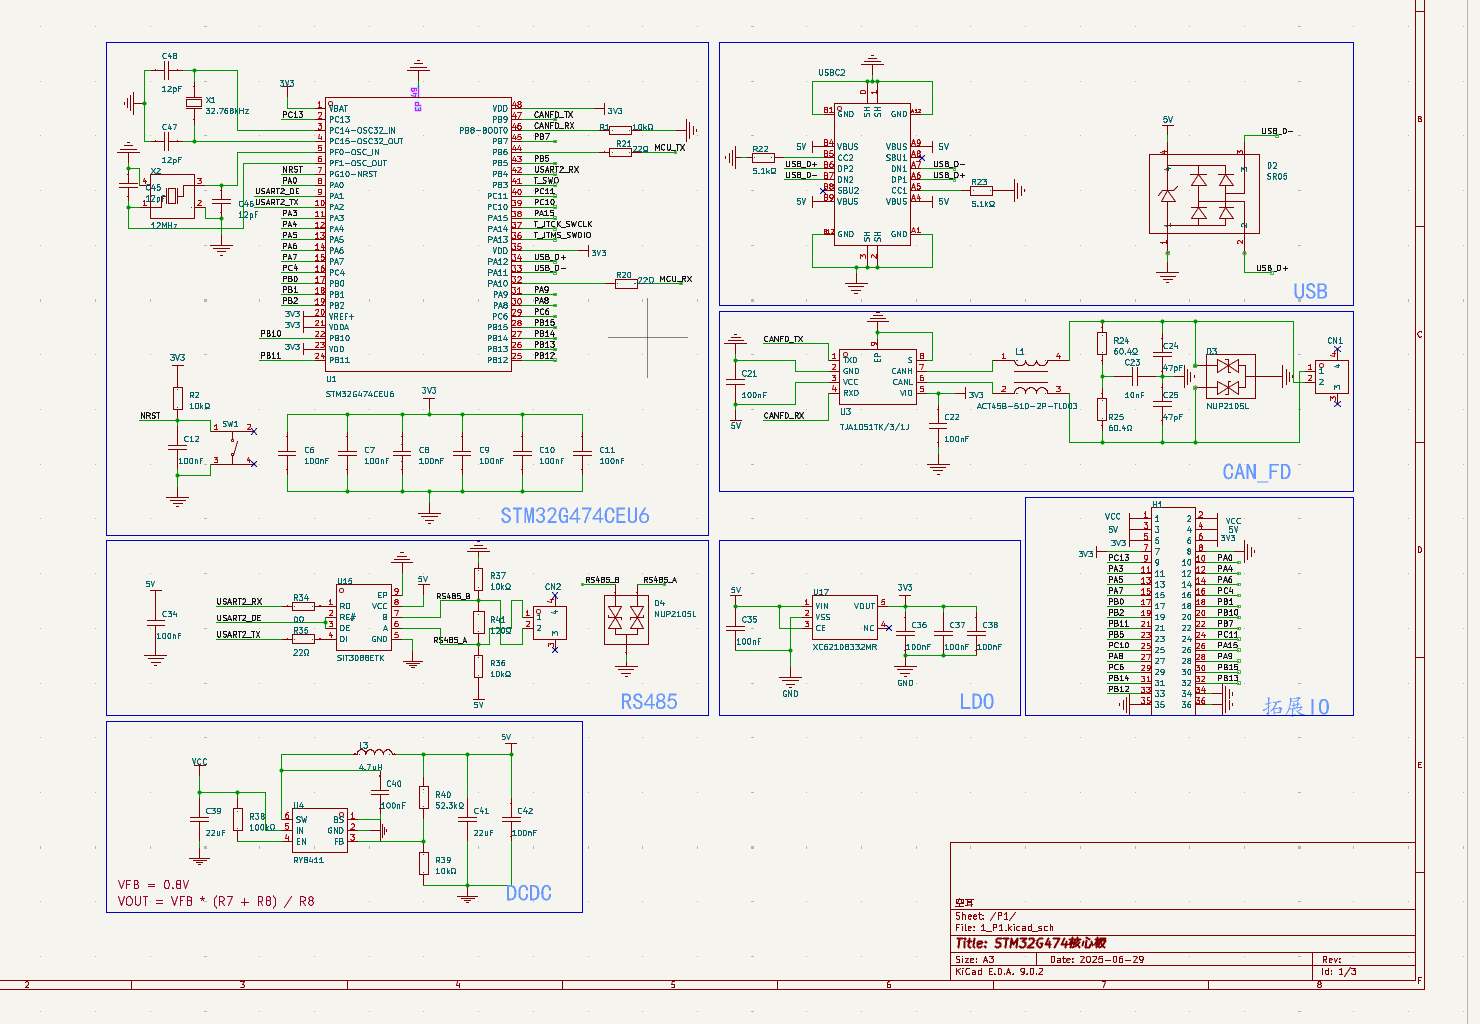Select the 12MHz crystal X2

click(x=172, y=196)
